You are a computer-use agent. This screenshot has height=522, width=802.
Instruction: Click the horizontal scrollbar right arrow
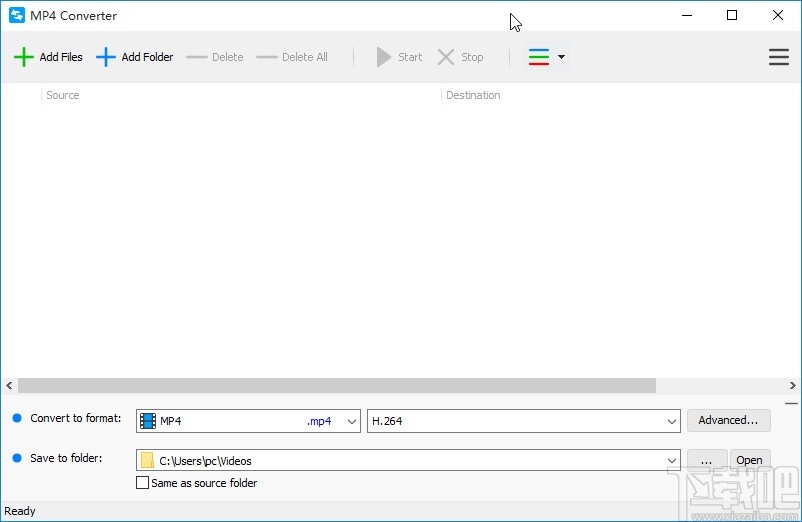(793, 385)
